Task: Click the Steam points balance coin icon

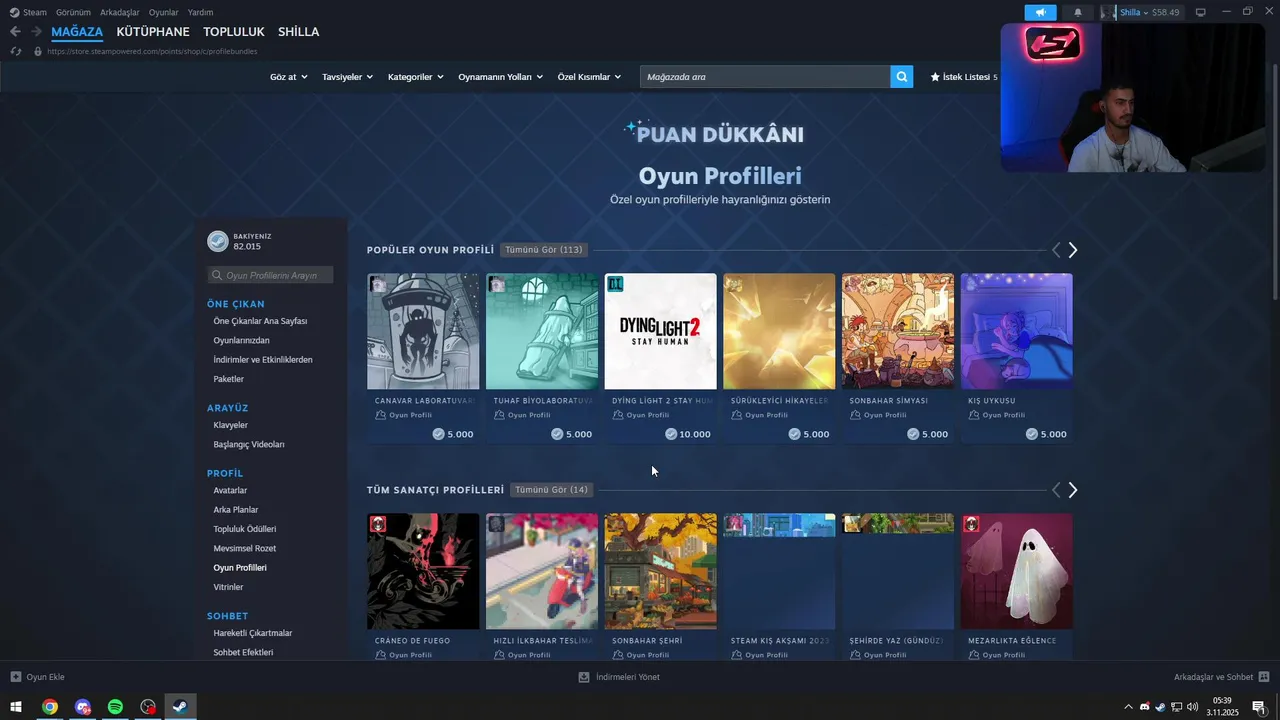Action: coord(218,241)
